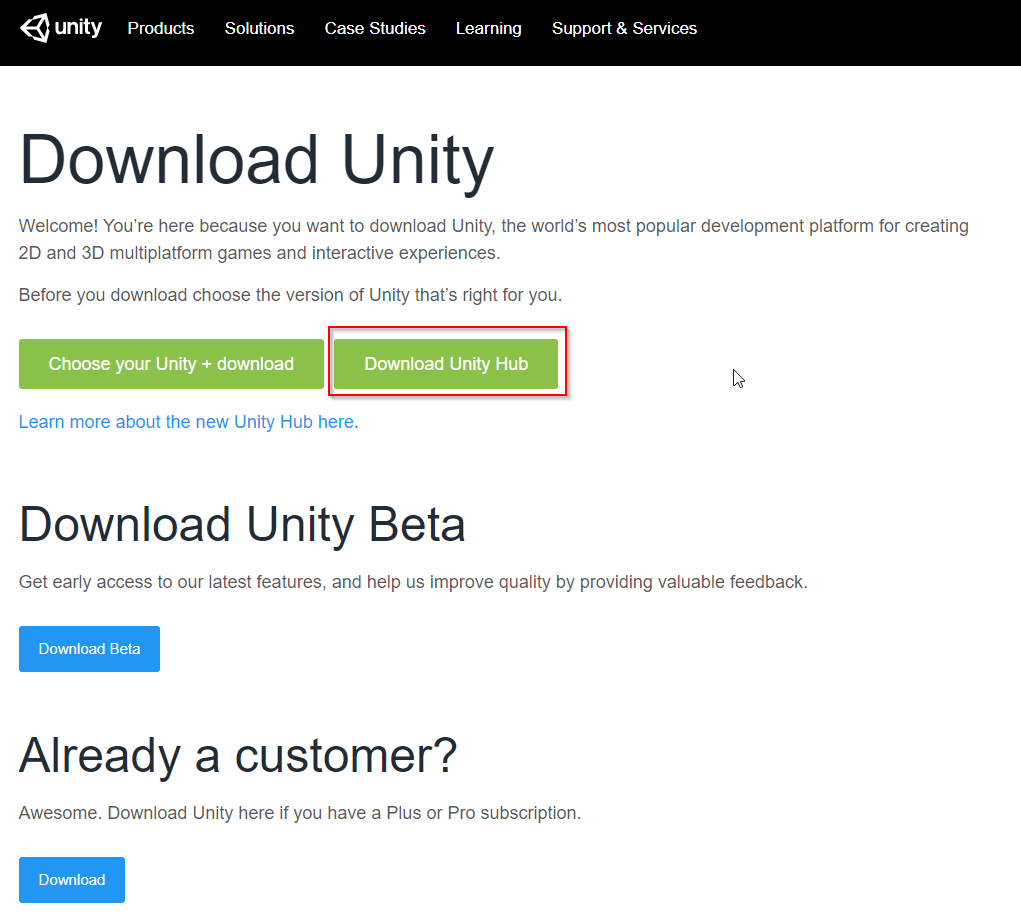Click the Already a customer? heading
Image resolution: width=1021 pixels, height=912 pixels.
[238, 756]
